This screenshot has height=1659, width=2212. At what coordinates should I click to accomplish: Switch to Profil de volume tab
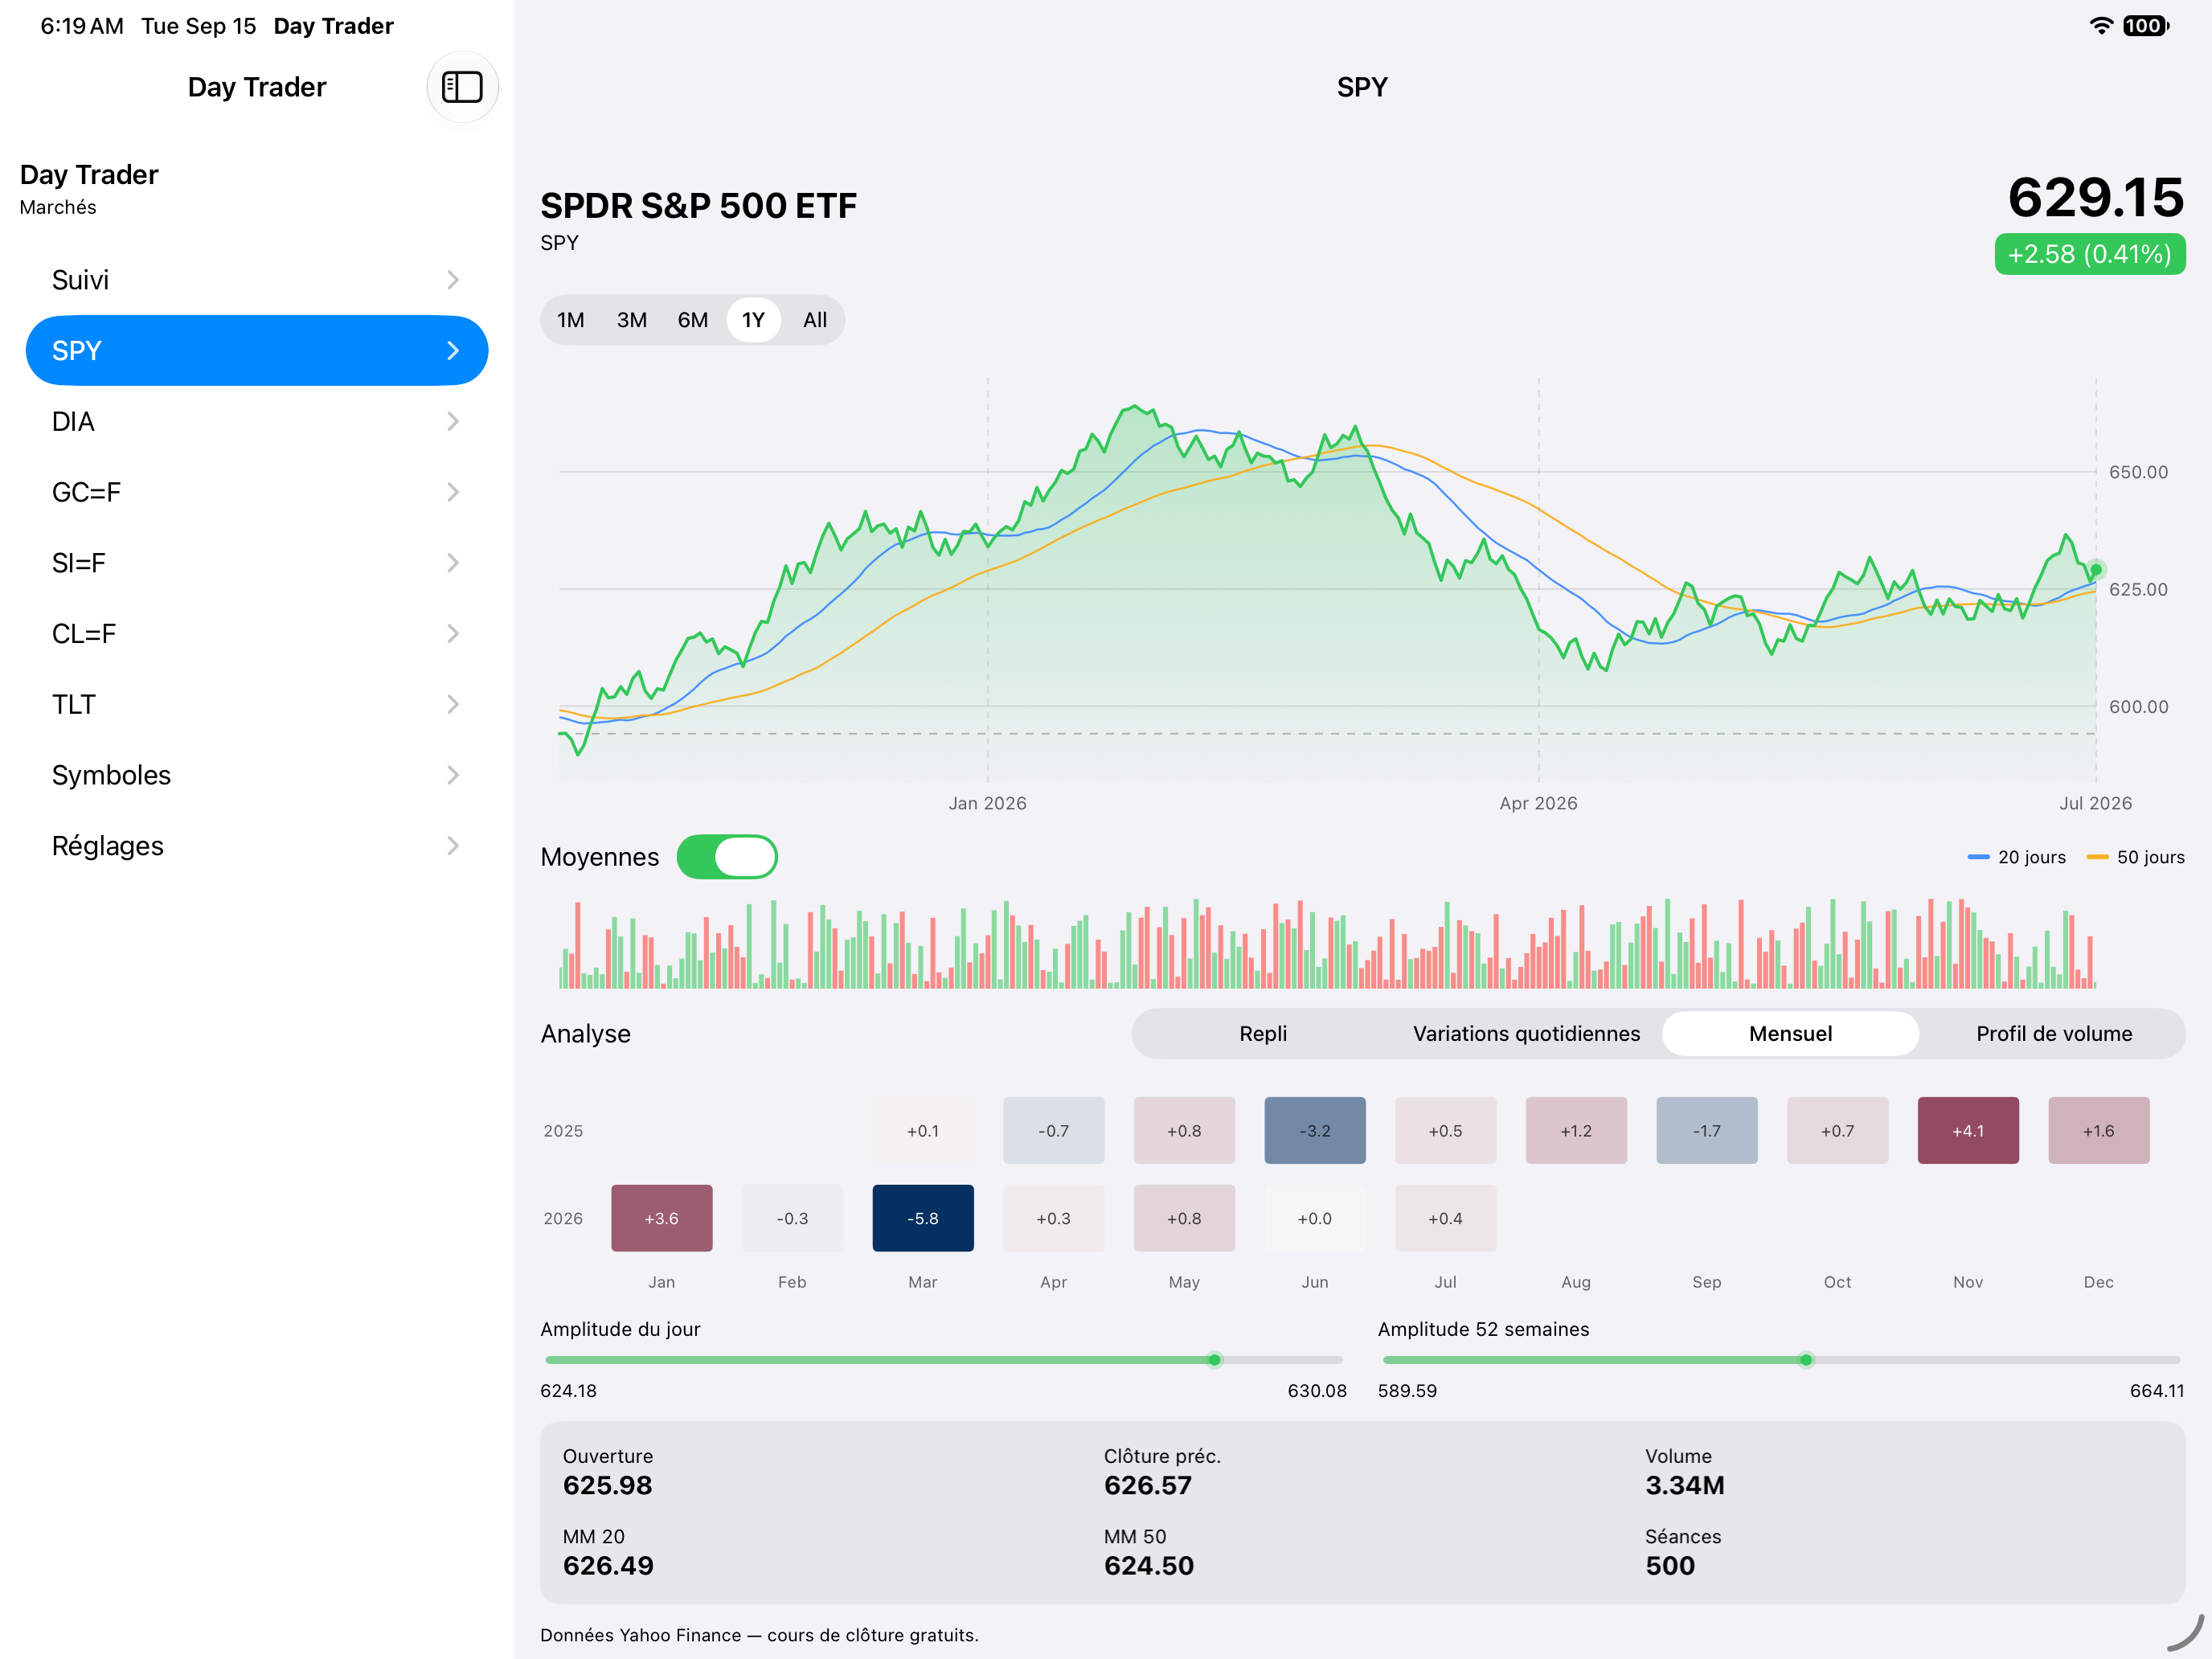point(2054,1034)
